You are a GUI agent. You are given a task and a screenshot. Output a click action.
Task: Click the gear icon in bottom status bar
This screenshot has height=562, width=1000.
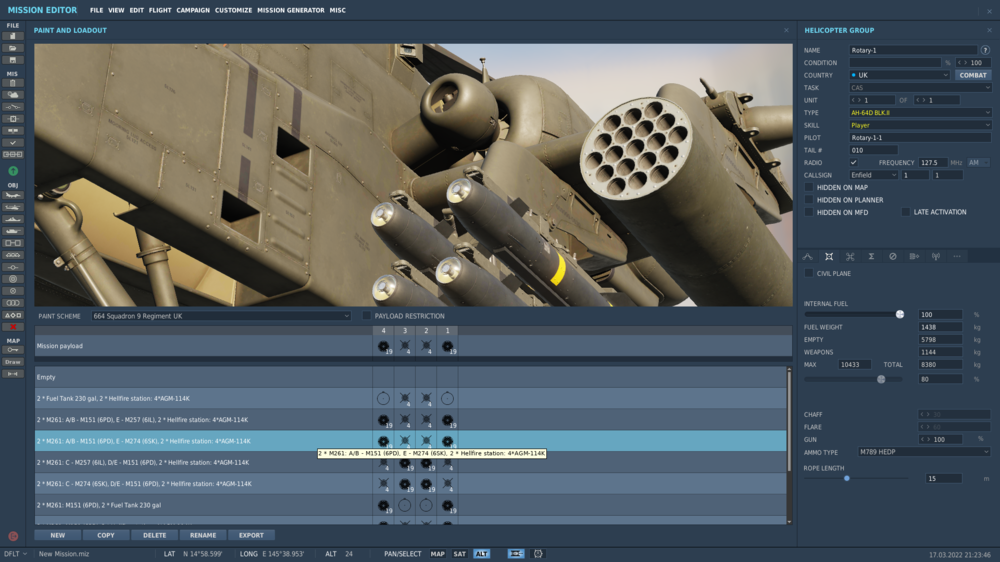538,554
